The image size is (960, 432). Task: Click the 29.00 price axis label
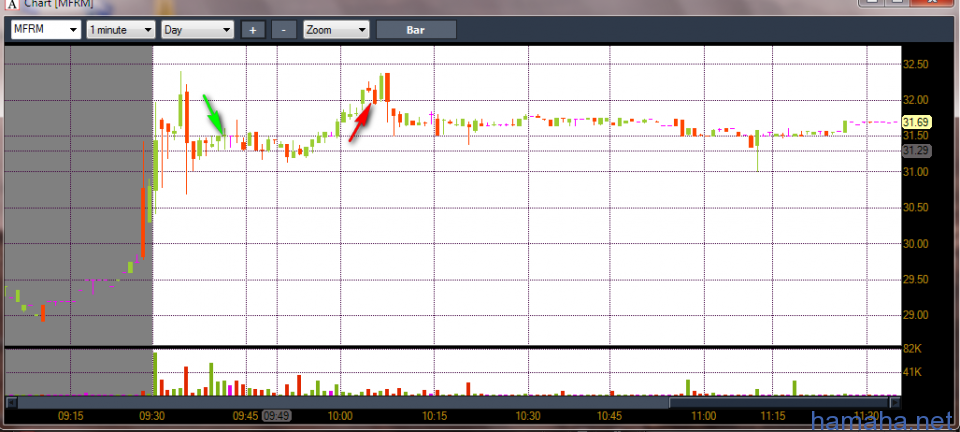[917, 315]
